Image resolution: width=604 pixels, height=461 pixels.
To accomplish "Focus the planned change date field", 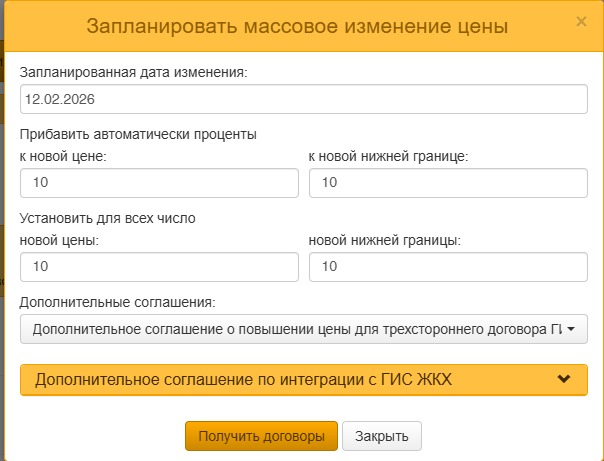I will 303,100.
